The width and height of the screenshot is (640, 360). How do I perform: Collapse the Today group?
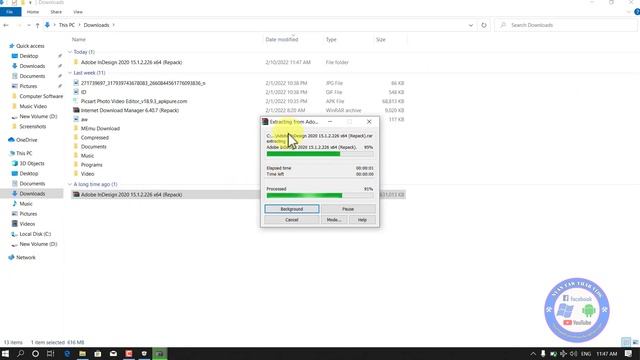pyautogui.click(x=70, y=52)
